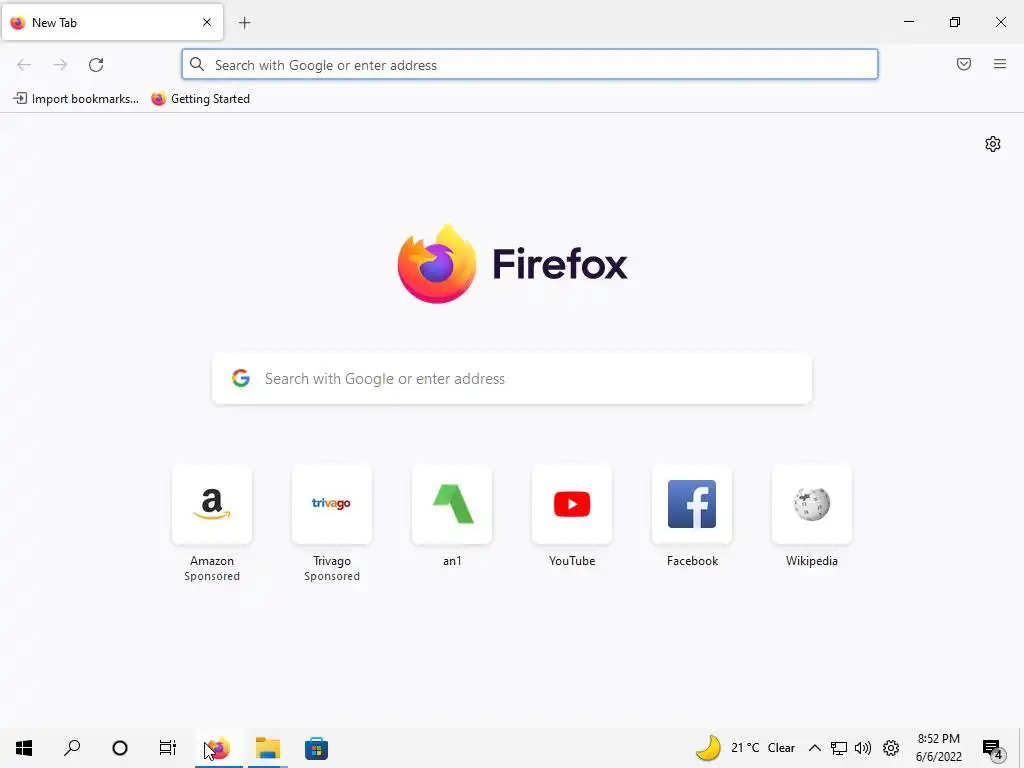Open settings gear in system tray
Image resolution: width=1024 pixels, height=768 pixels.
(891, 748)
